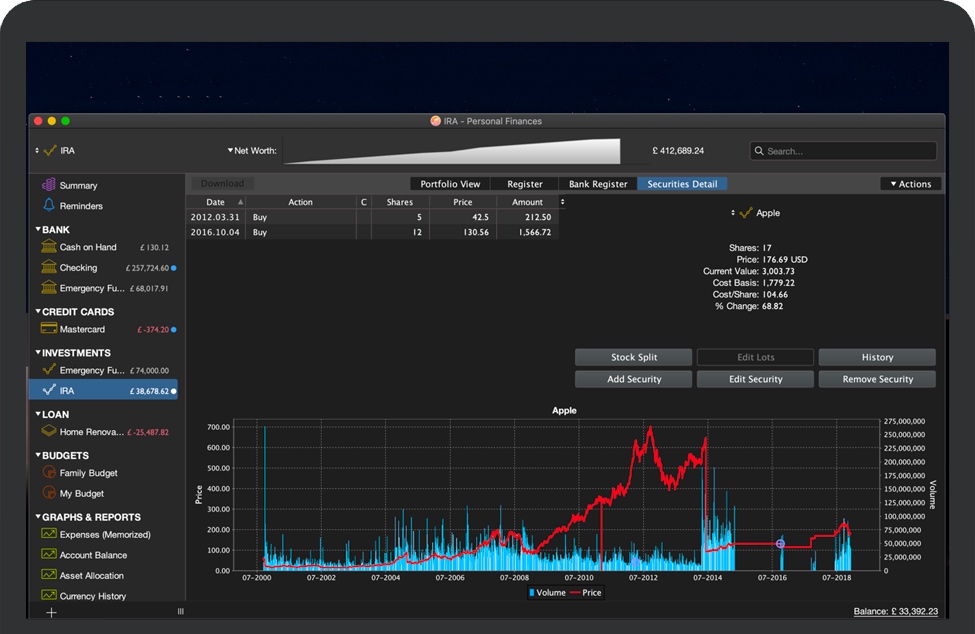Screen dimensions: 975x634
Task: Click the Search input field
Action: point(843,151)
